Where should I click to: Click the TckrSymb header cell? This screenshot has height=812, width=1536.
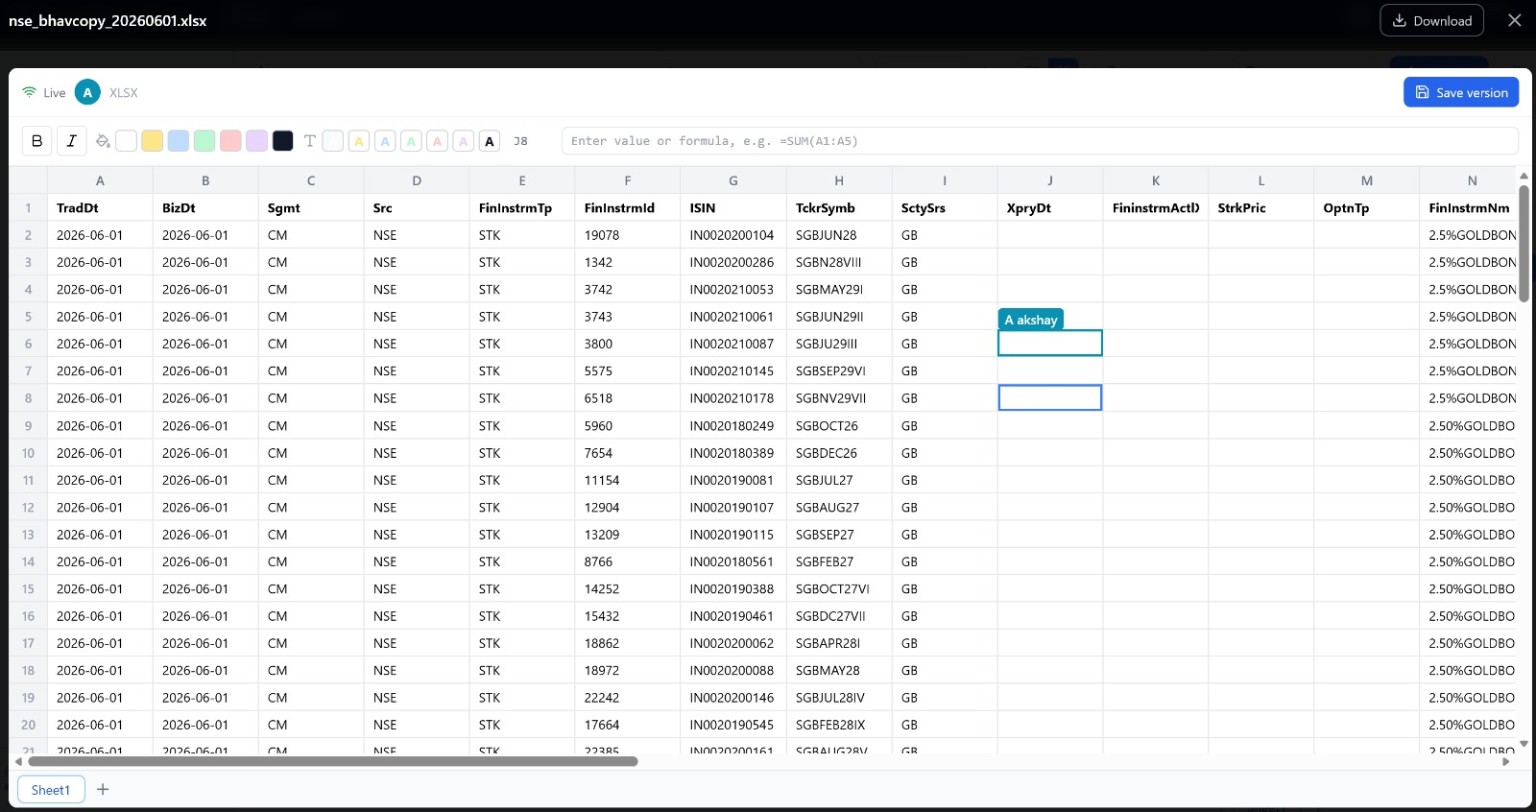pos(839,208)
